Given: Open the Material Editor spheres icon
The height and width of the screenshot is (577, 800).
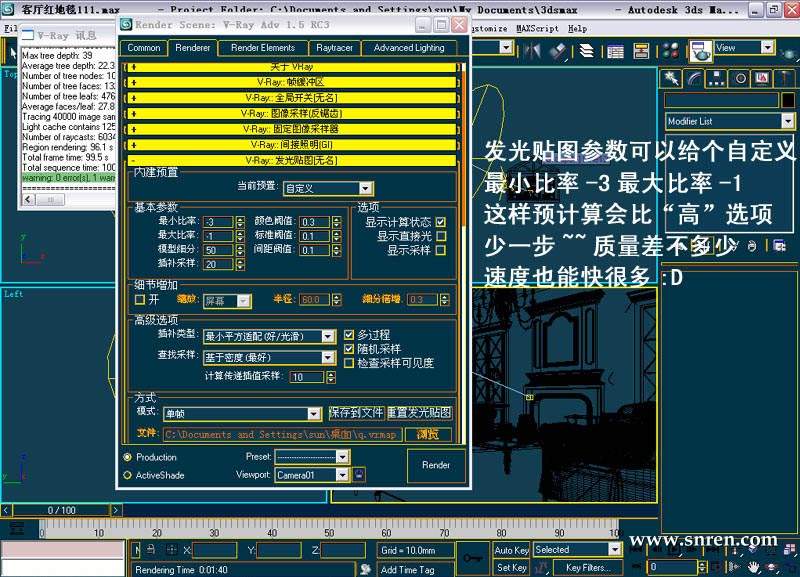Looking at the screenshot, I should (671, 51).
